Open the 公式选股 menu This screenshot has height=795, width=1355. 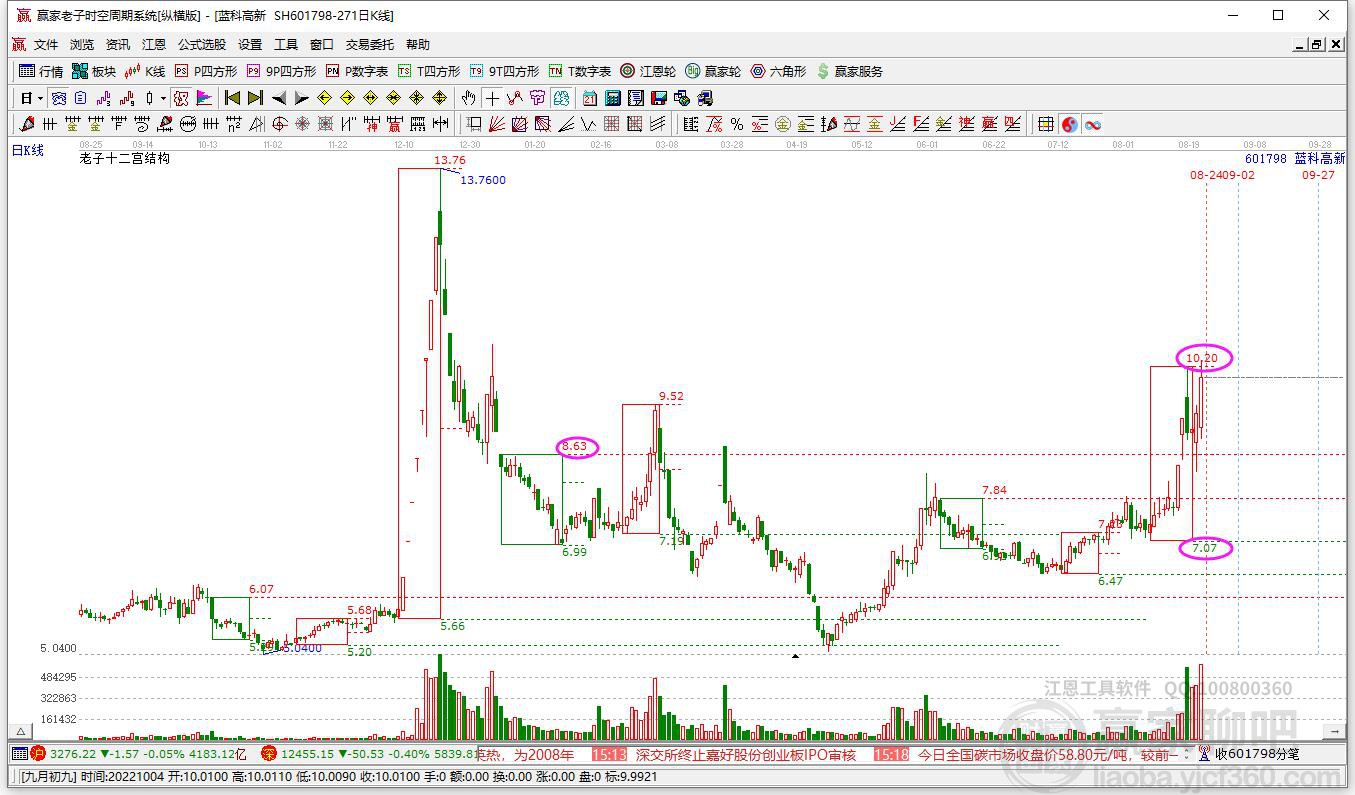202,45
